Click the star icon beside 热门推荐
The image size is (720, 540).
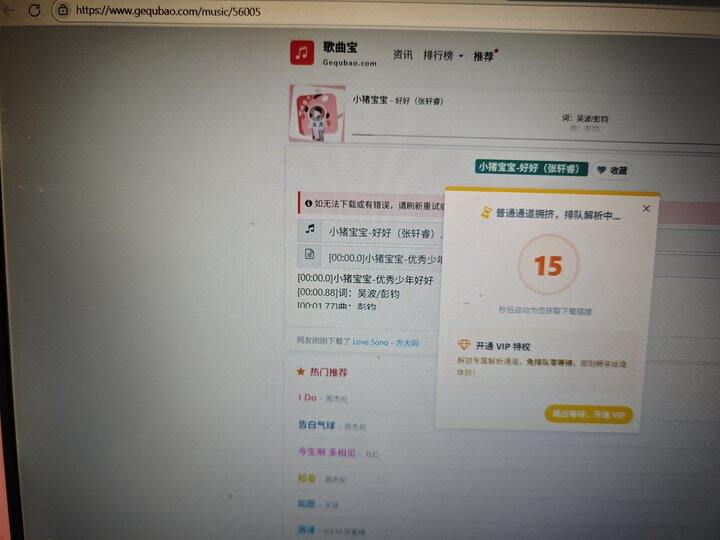[301, 371]
